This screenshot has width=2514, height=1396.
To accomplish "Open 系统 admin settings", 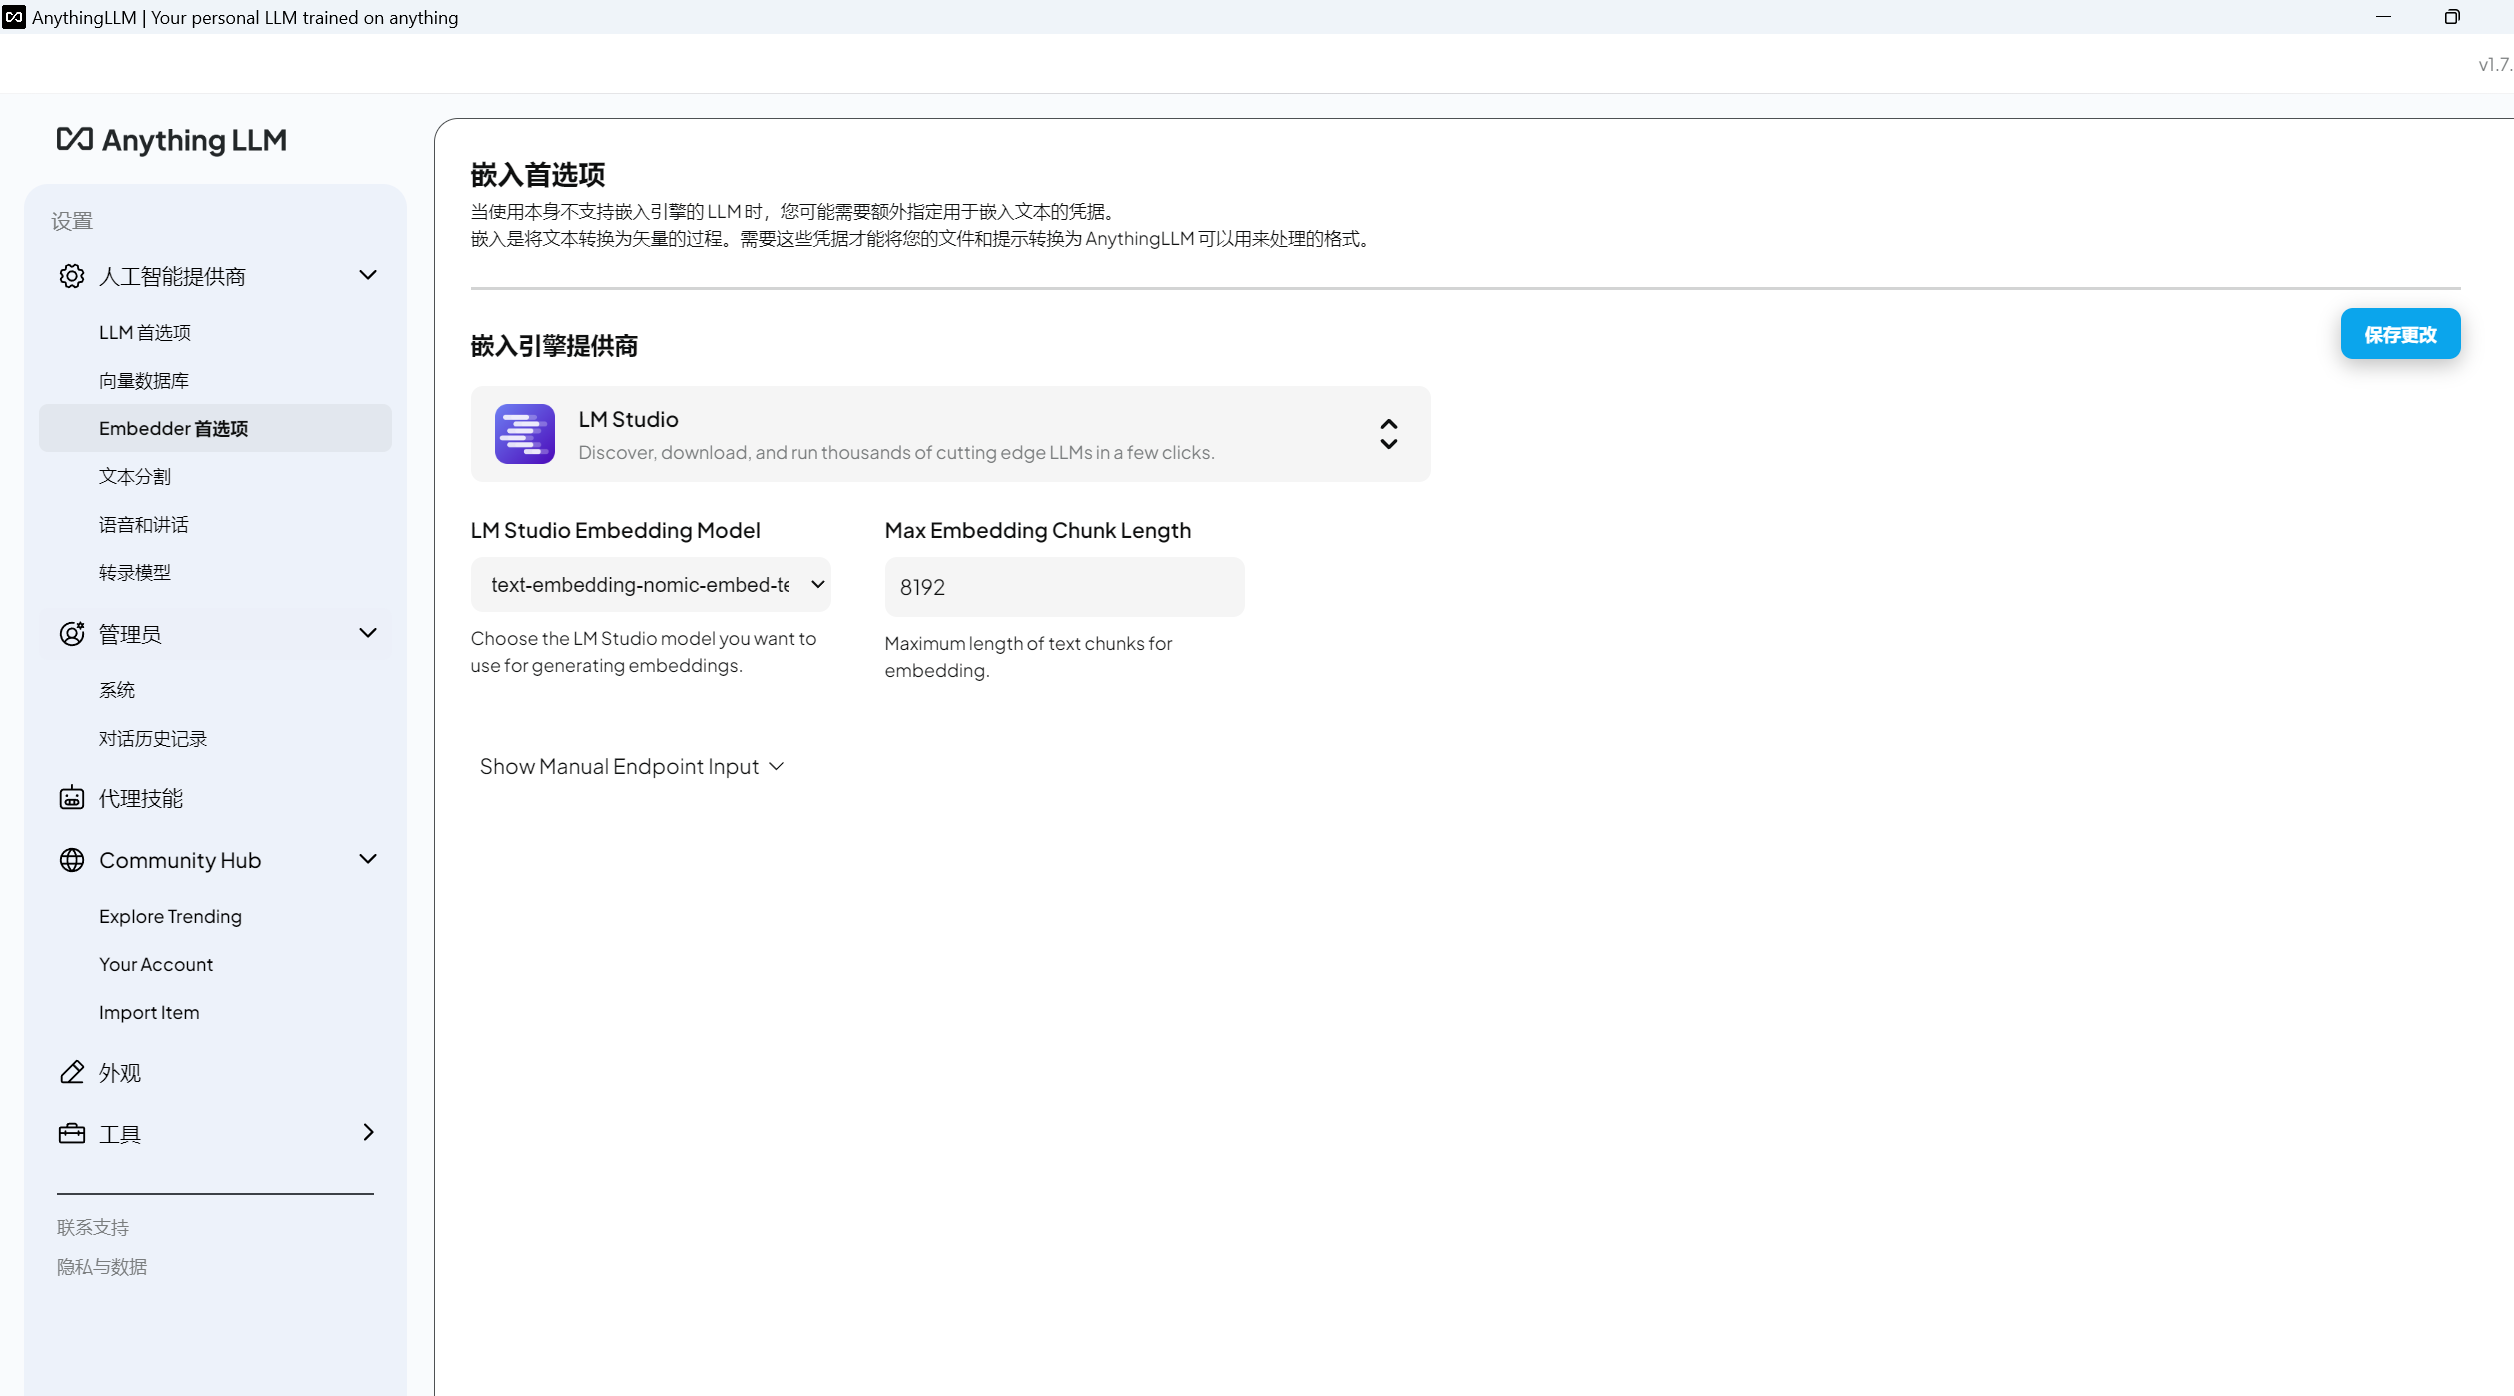I will 117,690.
